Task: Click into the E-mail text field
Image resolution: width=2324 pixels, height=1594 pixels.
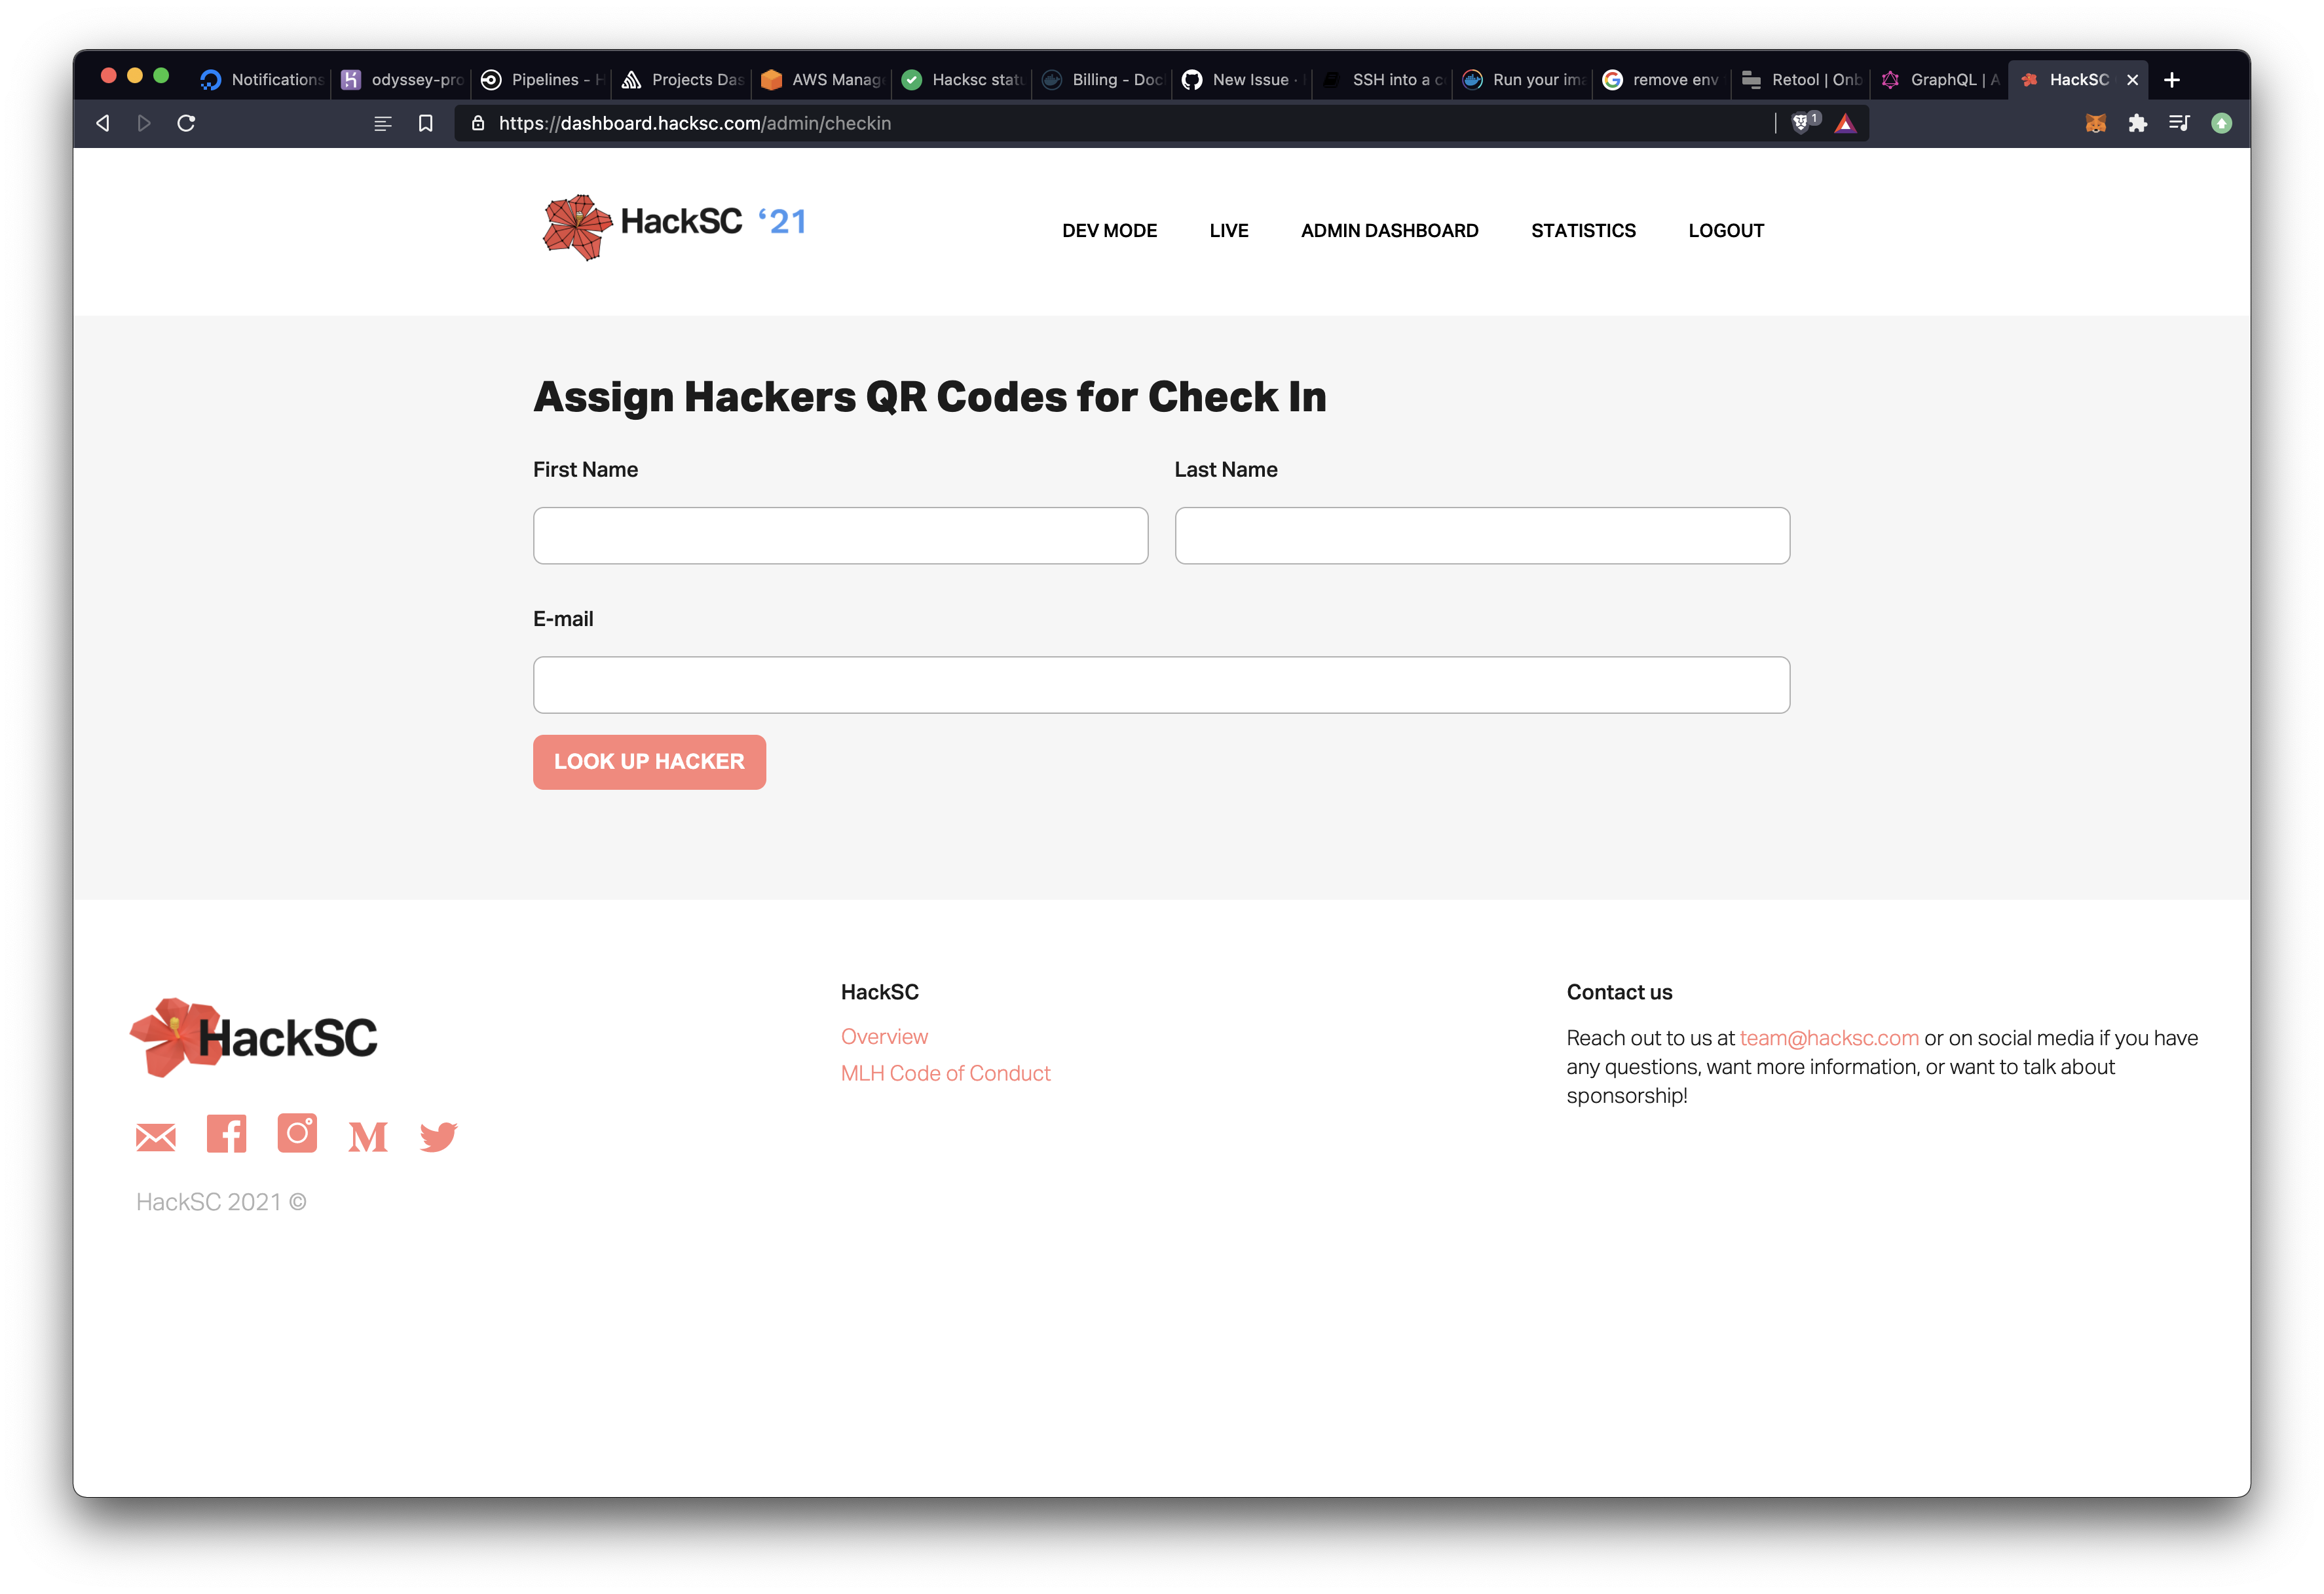Action: point(1161,685)
